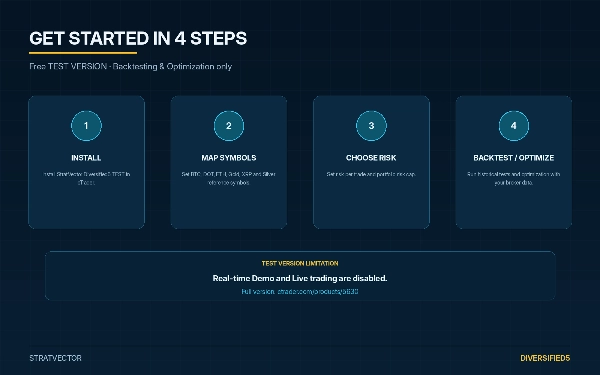Viewport: 600px width, 375px height.
Task: Click the Free TEST VERSION subtitle line
Action: 130,66
